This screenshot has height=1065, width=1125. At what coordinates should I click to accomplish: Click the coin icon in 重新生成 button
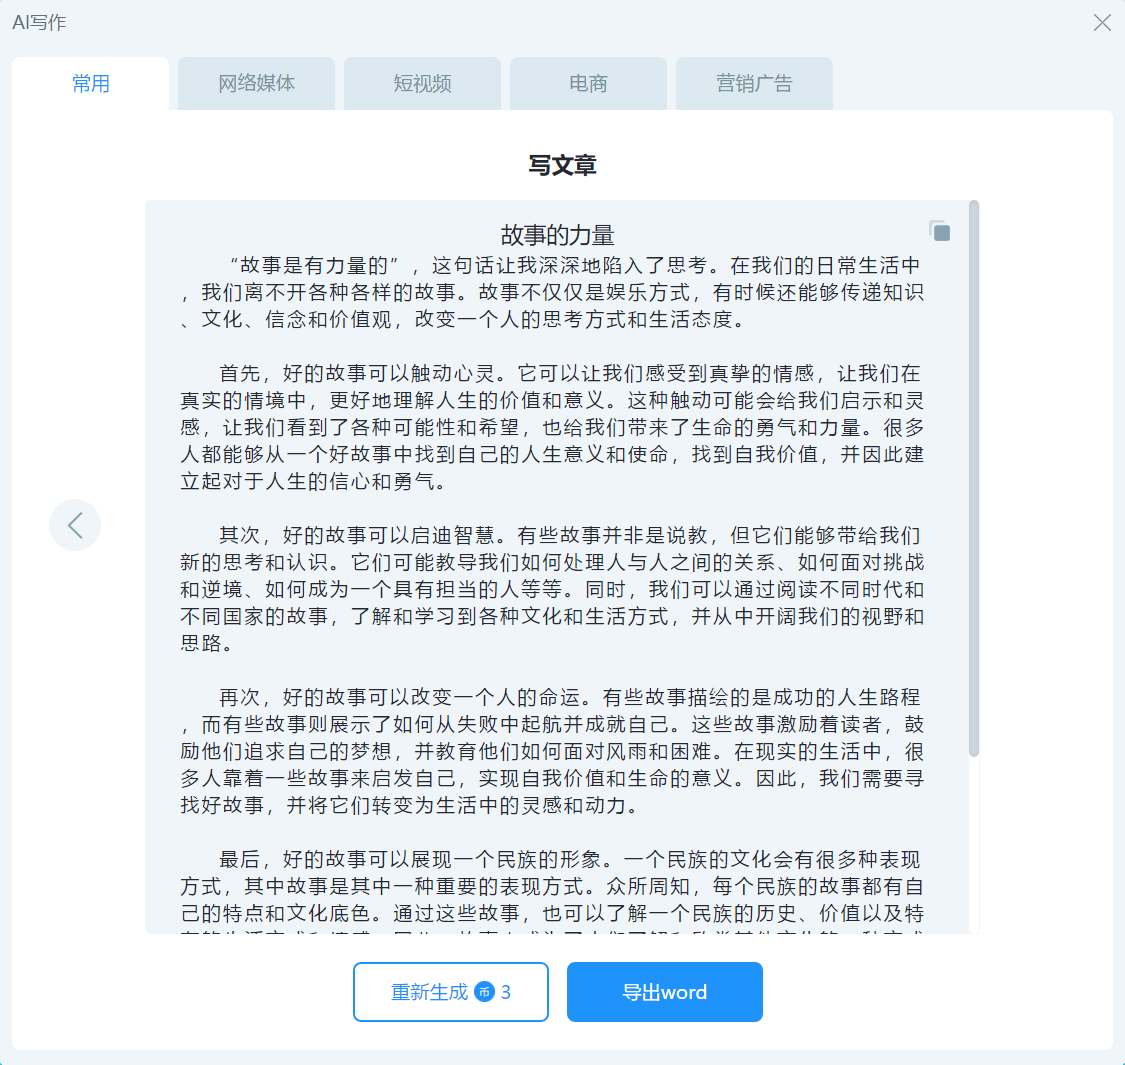tap(485, 992)
